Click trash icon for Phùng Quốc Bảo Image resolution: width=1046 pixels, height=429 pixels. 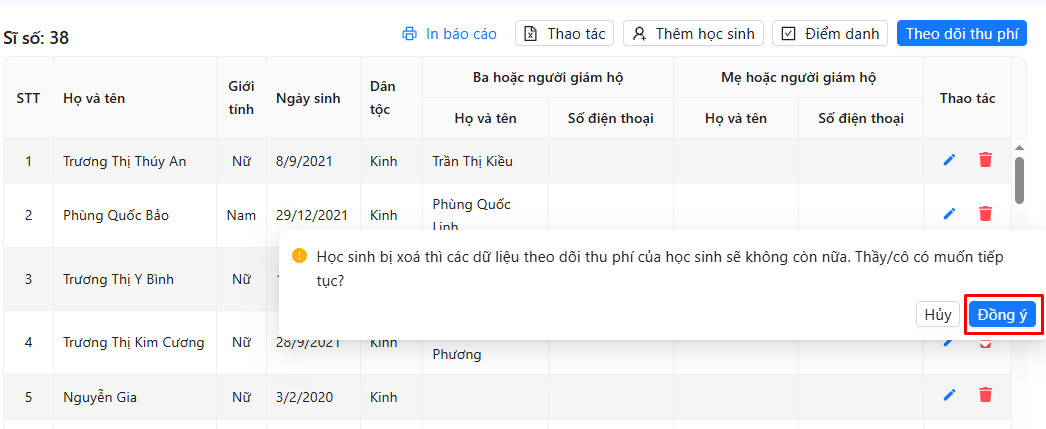tap(985, 214)
